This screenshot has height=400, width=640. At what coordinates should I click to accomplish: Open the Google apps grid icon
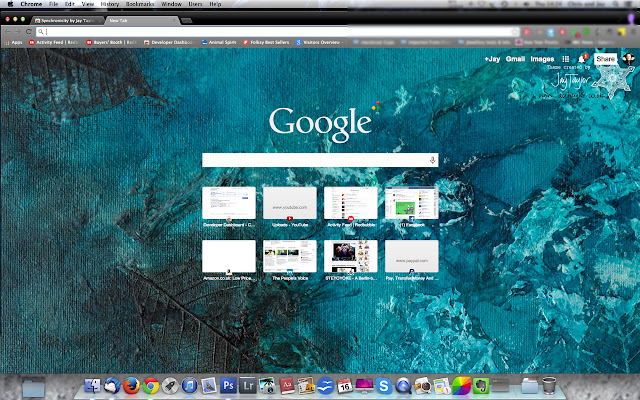pos(565,59)
